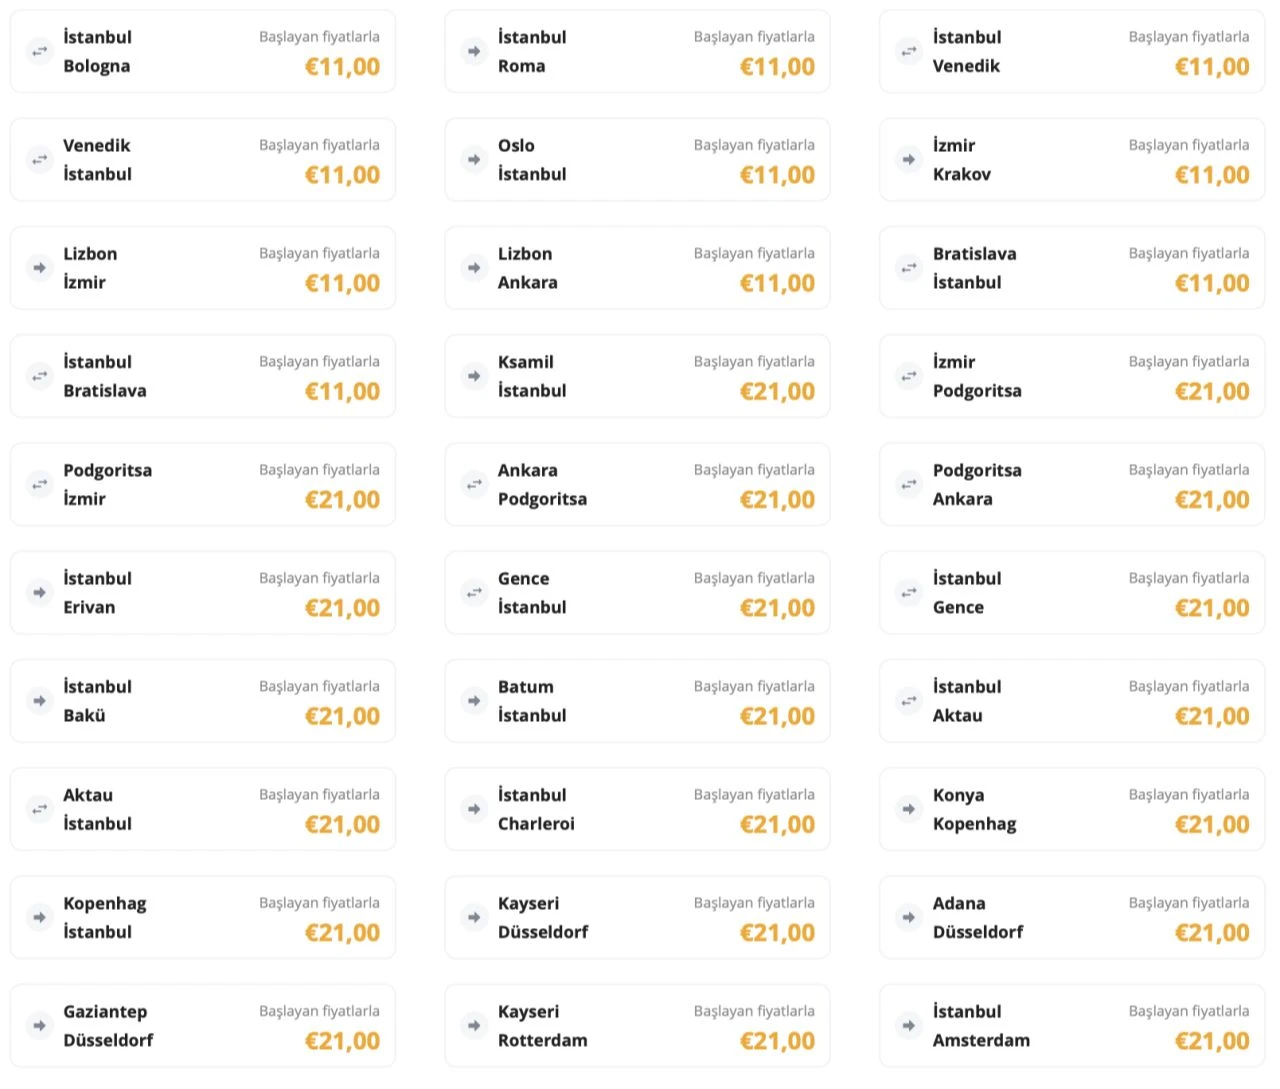Open the İstanbul to Venedik flight offer
The width and height of the screenshot is (1280, 1089).
coord(1071,52)
